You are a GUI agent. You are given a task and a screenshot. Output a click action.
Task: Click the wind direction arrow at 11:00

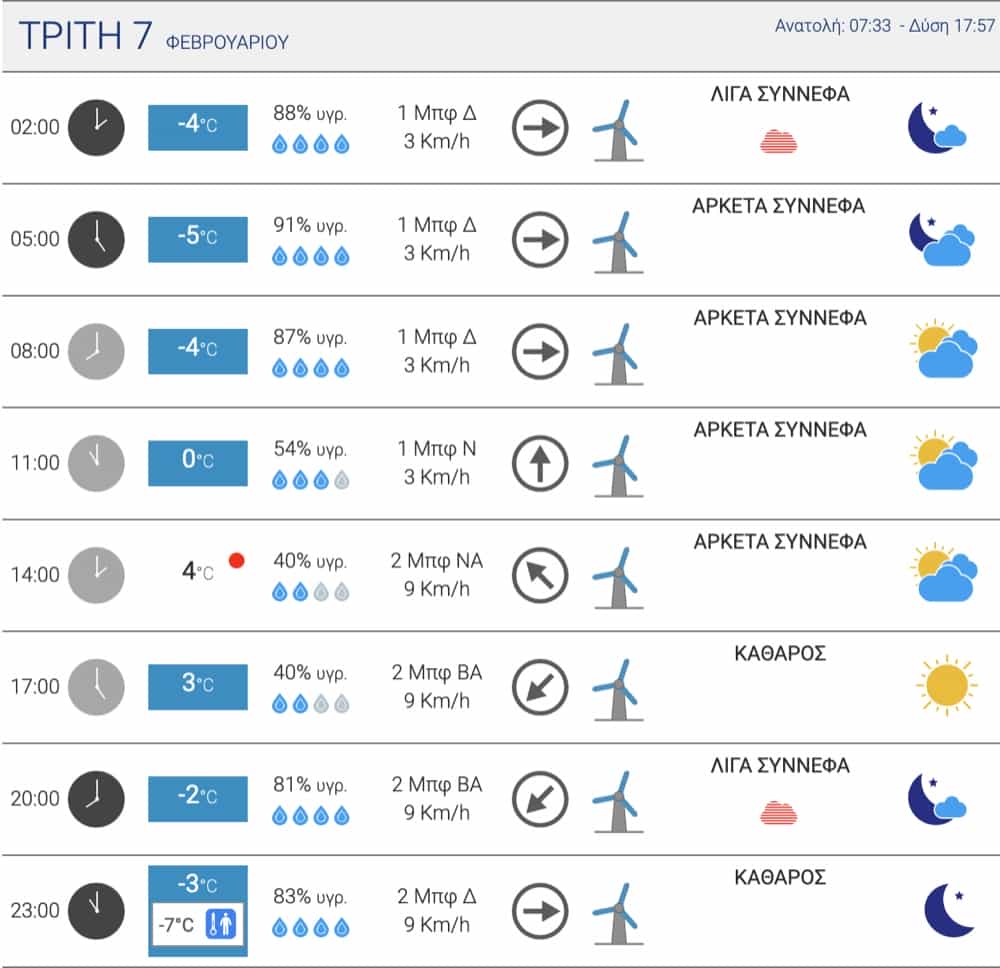540,464
